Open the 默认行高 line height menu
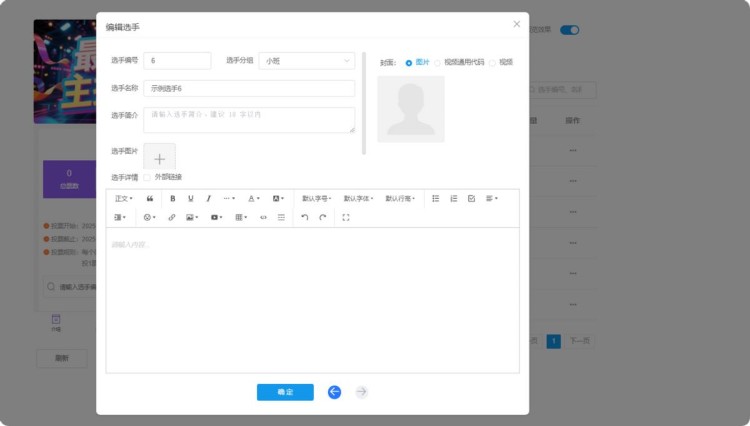Screen dimensions: 750x426 pos(400,199)
